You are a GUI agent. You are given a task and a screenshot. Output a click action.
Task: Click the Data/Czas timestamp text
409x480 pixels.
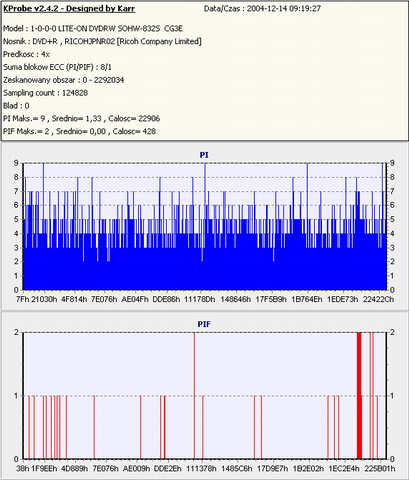(x=262, y=9)
